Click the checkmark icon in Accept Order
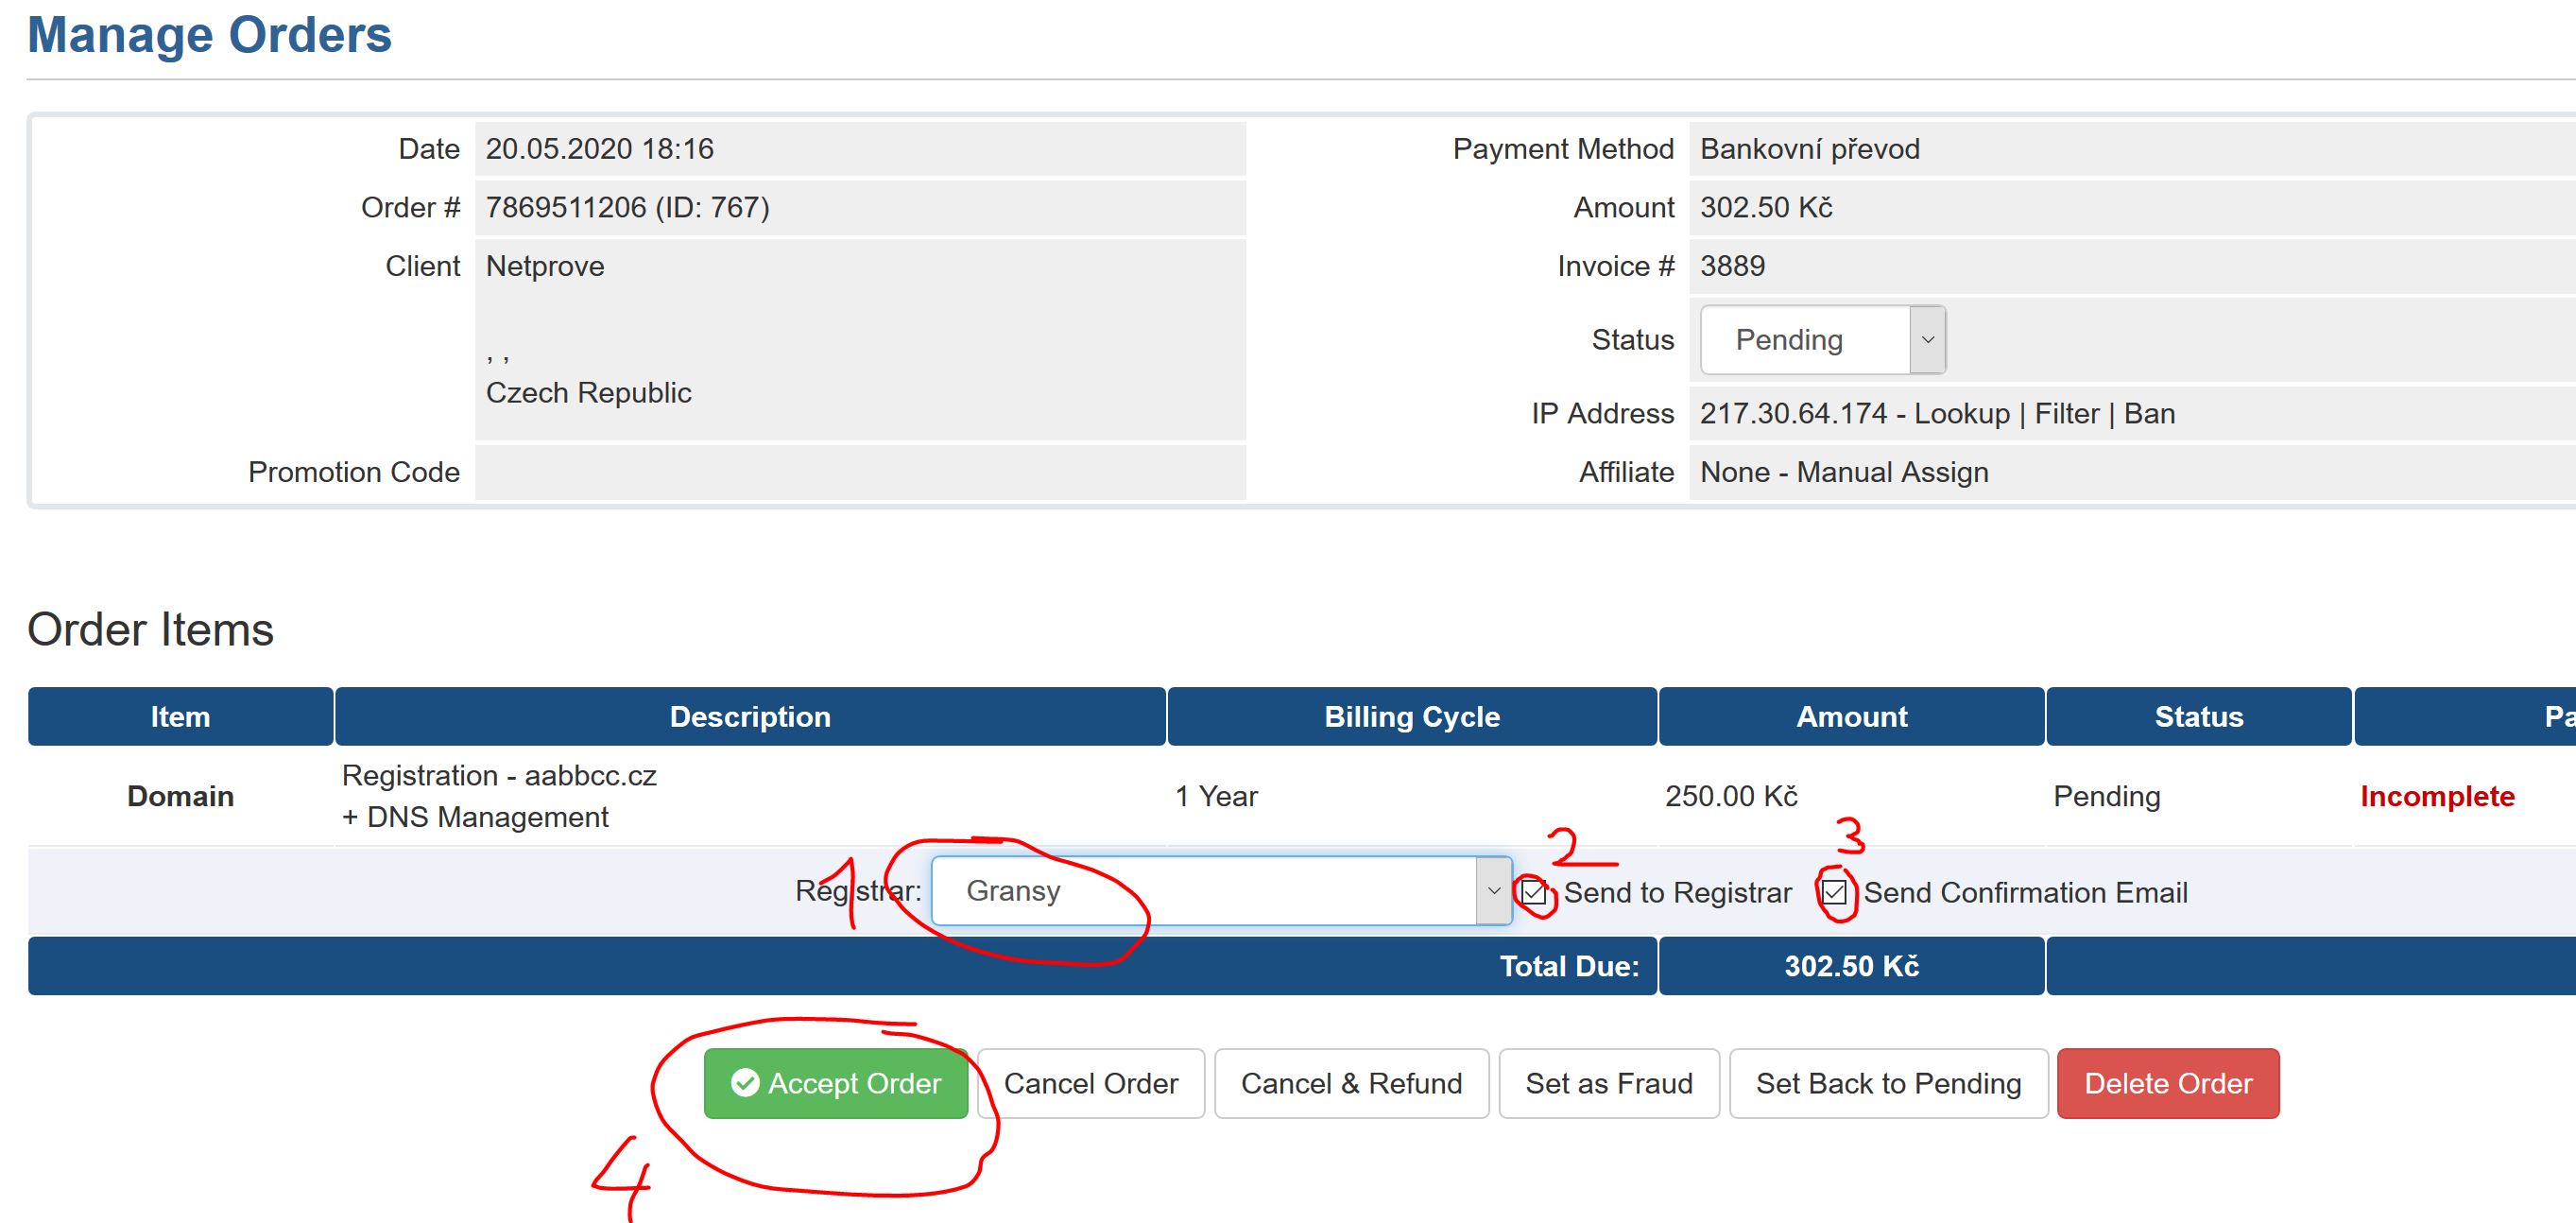This screenshot has width=2576, height=1223. click(x=745, y=1083)
